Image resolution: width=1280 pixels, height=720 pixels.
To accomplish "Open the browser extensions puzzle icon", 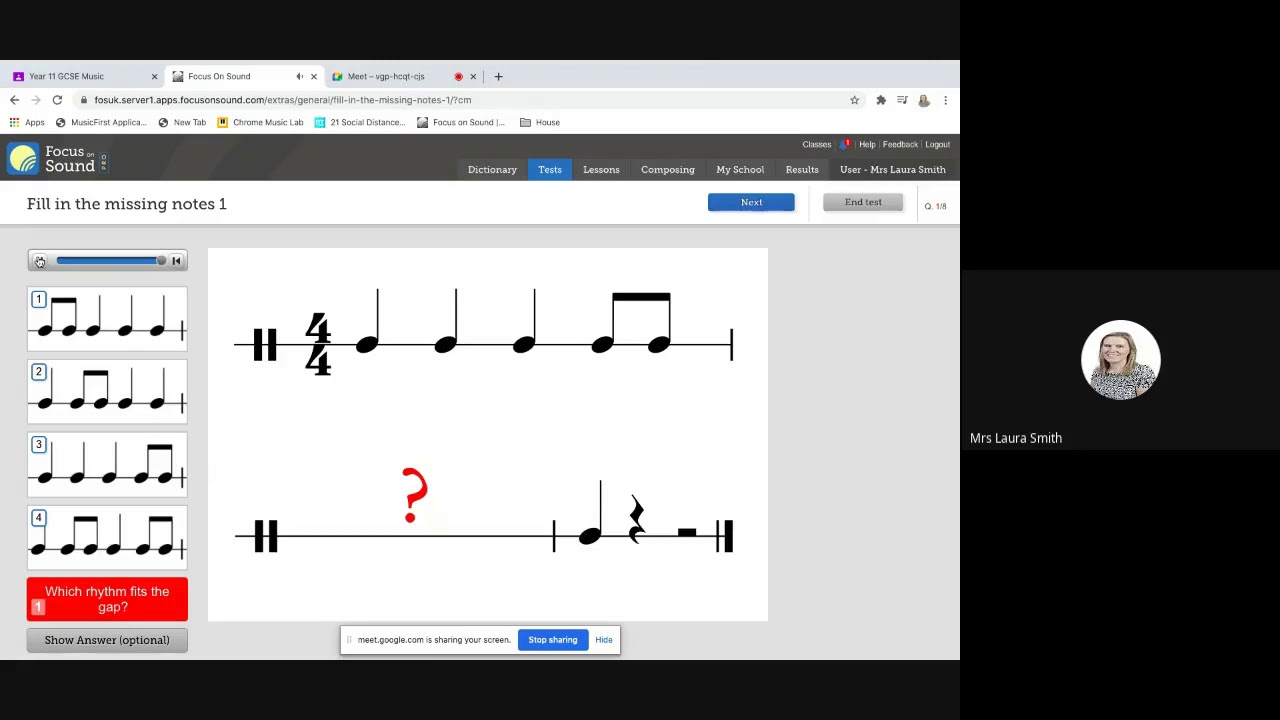I will click(x=881, y=100).
